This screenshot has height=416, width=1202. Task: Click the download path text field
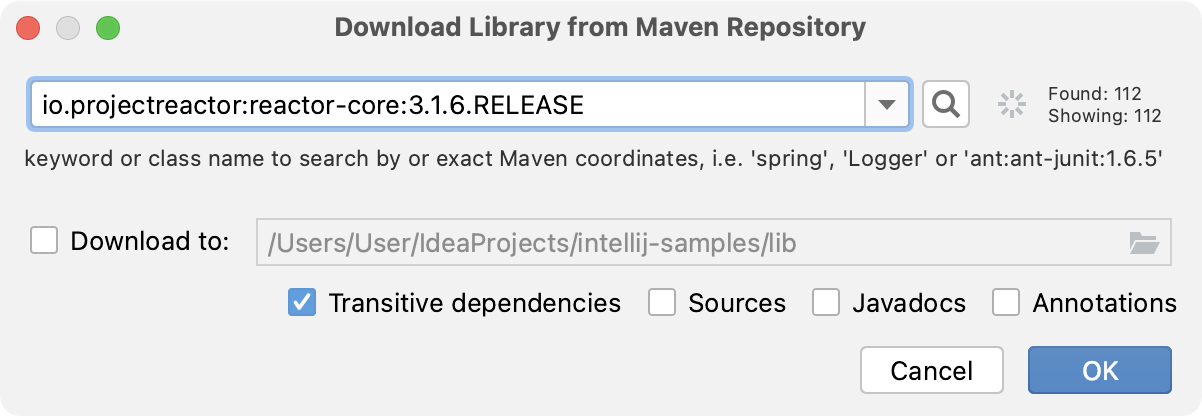690,242
